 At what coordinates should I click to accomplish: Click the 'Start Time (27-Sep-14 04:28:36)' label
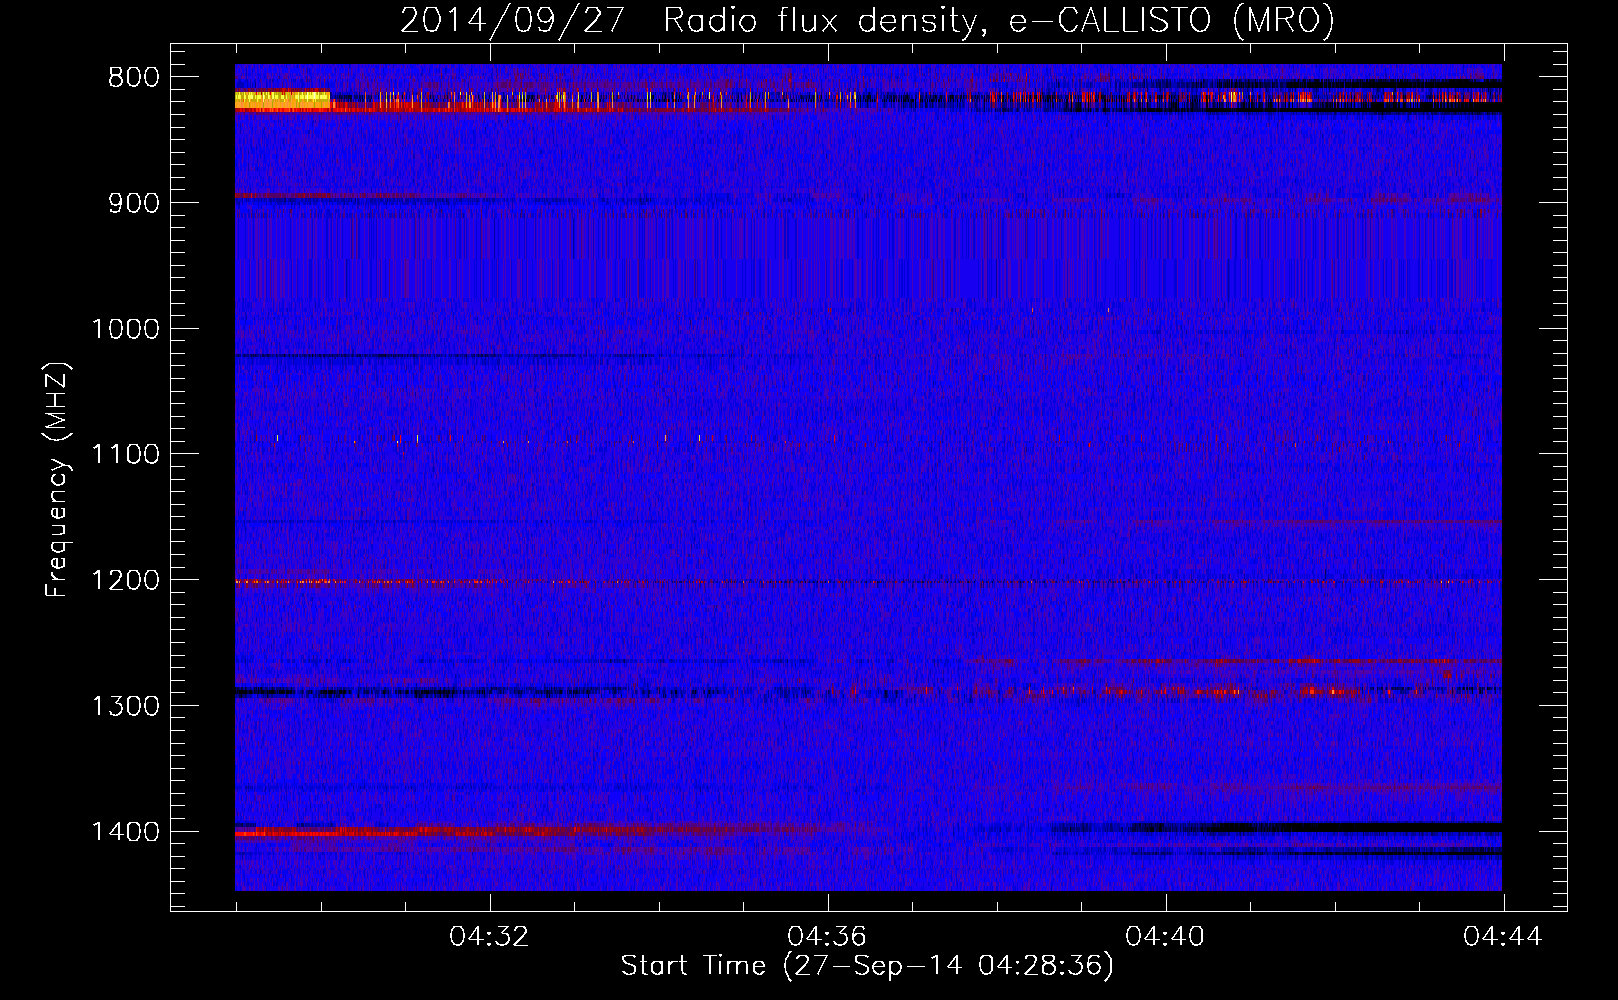click(x=867, y=966)
